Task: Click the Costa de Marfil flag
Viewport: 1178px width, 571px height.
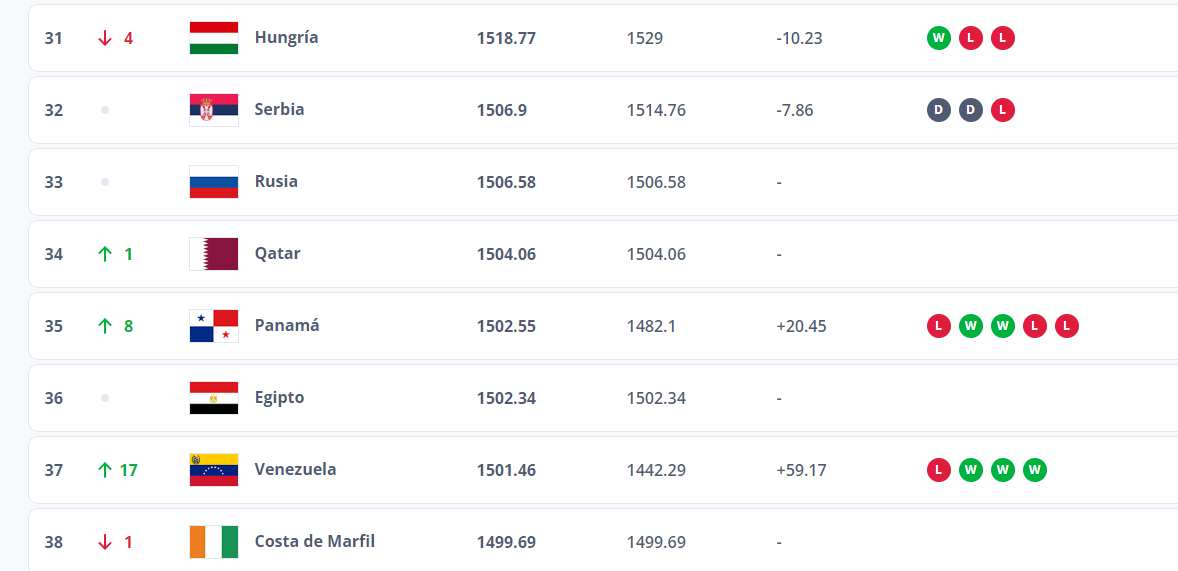Action: (x=213, y=542)
